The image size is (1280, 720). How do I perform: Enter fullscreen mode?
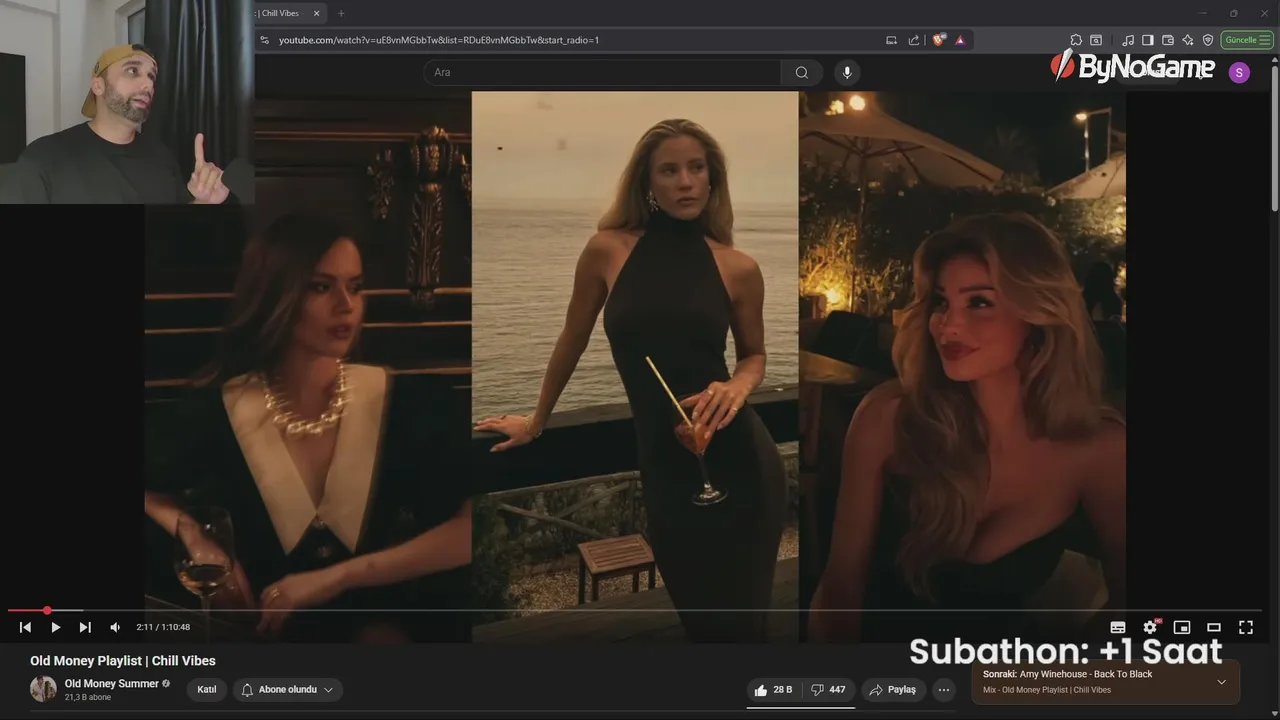pos(1246,627)
